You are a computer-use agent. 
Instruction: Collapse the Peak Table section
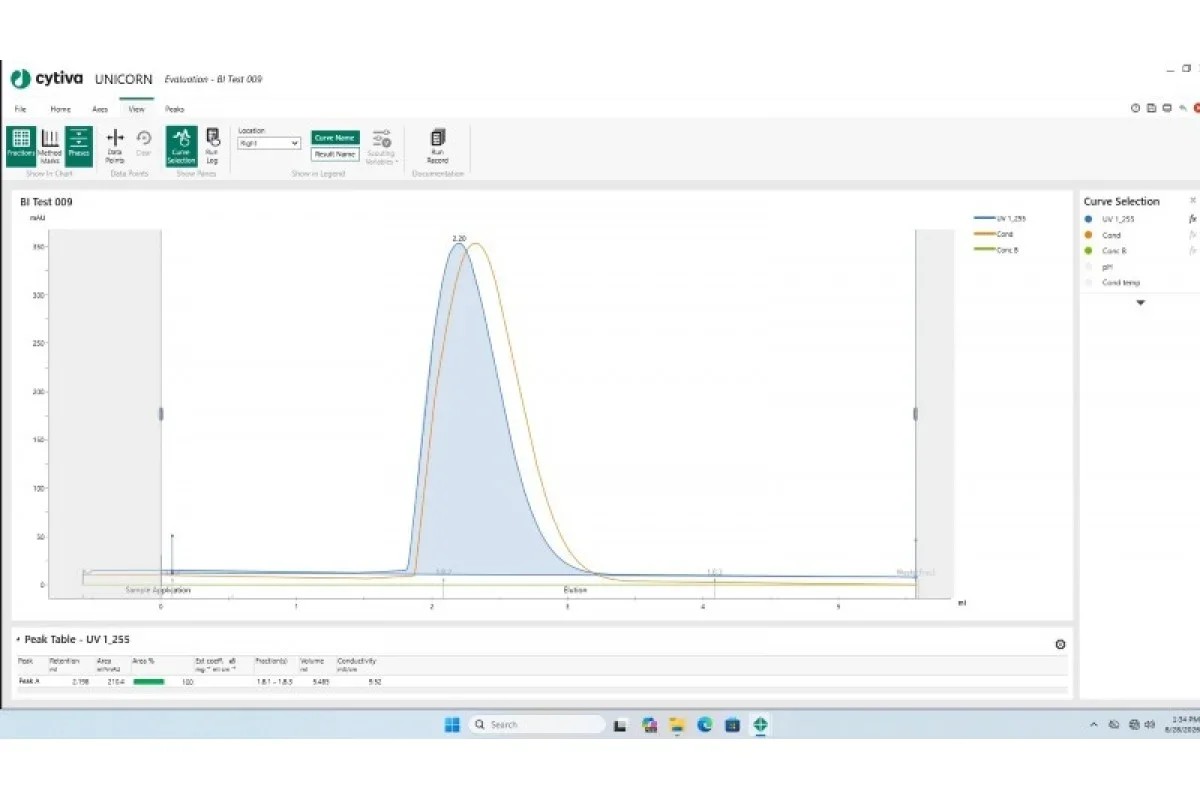17,639
